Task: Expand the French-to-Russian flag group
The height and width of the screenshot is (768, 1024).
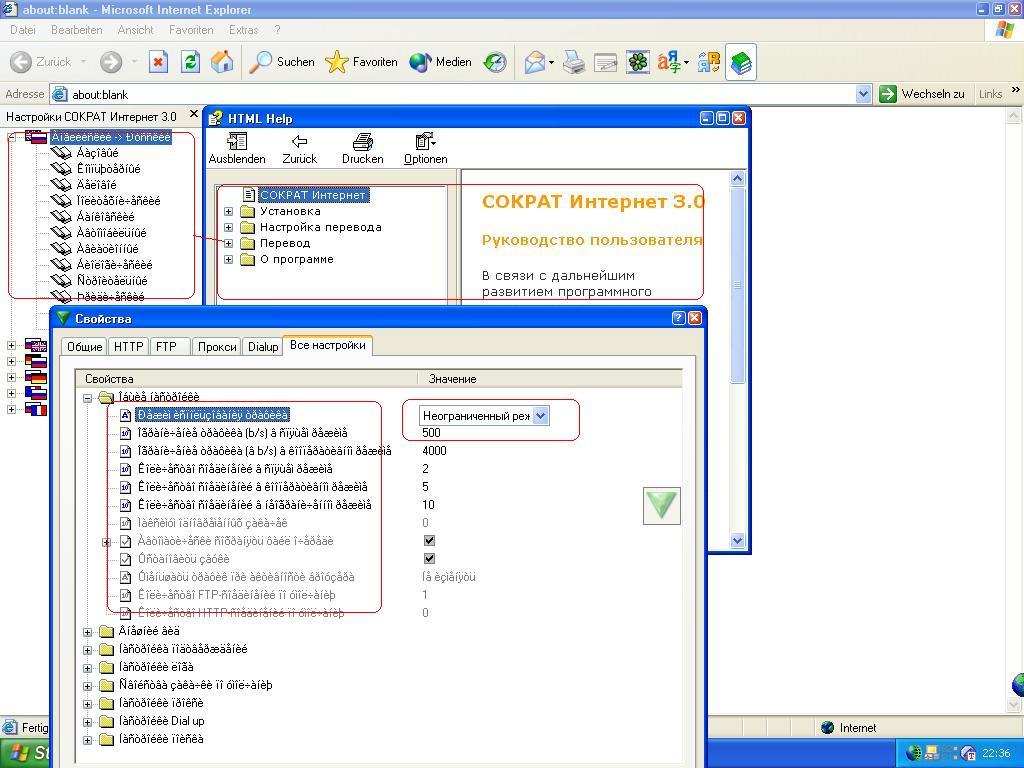Action: pos(11,393)
